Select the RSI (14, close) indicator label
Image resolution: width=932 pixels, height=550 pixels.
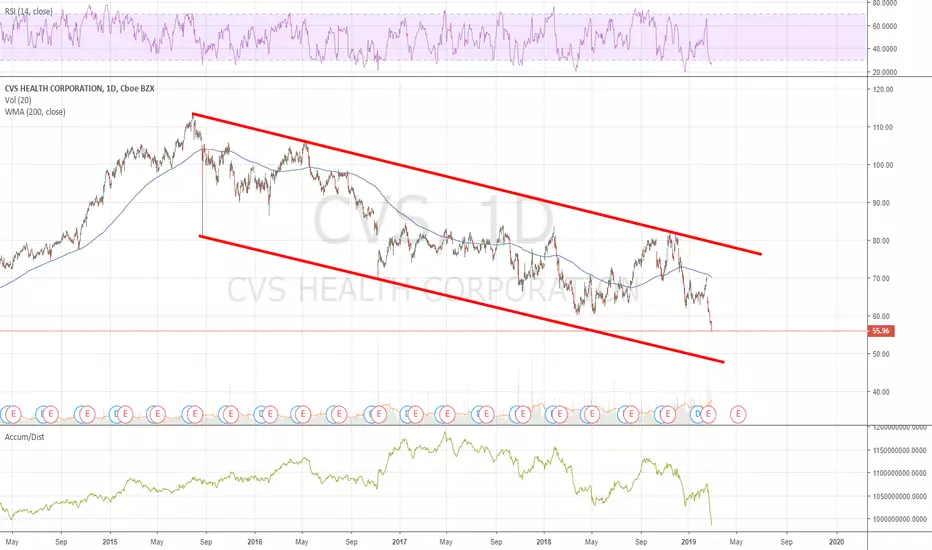pyautogui.click(x=29, y=12)
